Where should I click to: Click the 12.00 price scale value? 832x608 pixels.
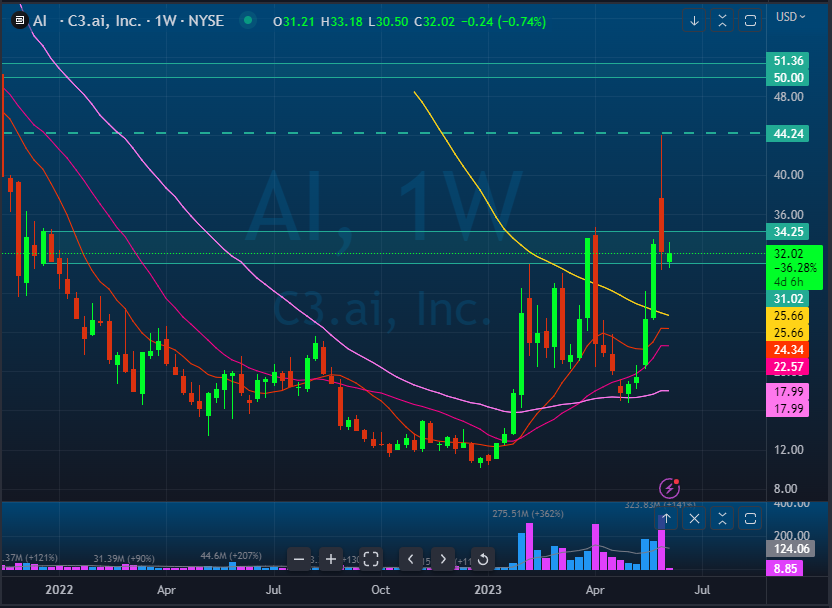click(x=788, y=449)
